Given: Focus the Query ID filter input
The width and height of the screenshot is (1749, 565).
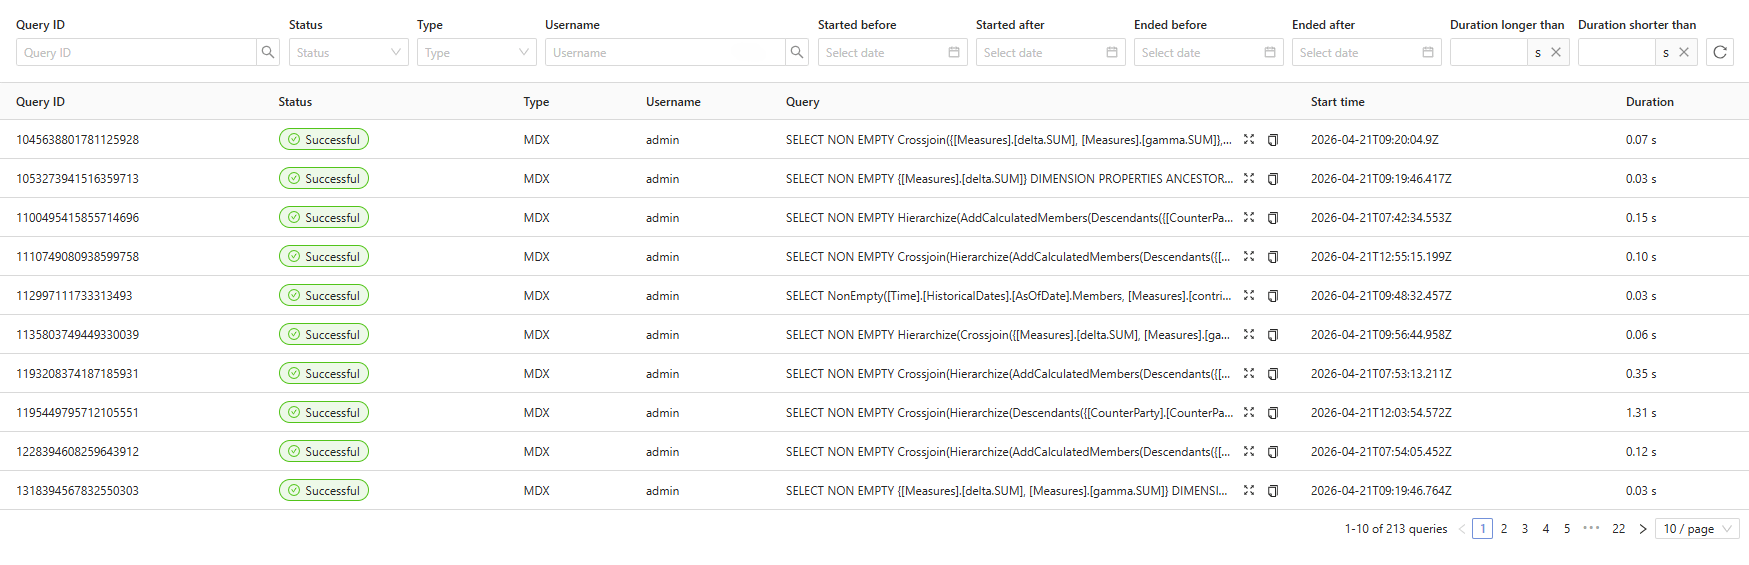Looking at the screenshot, I should tap(136, 52).
